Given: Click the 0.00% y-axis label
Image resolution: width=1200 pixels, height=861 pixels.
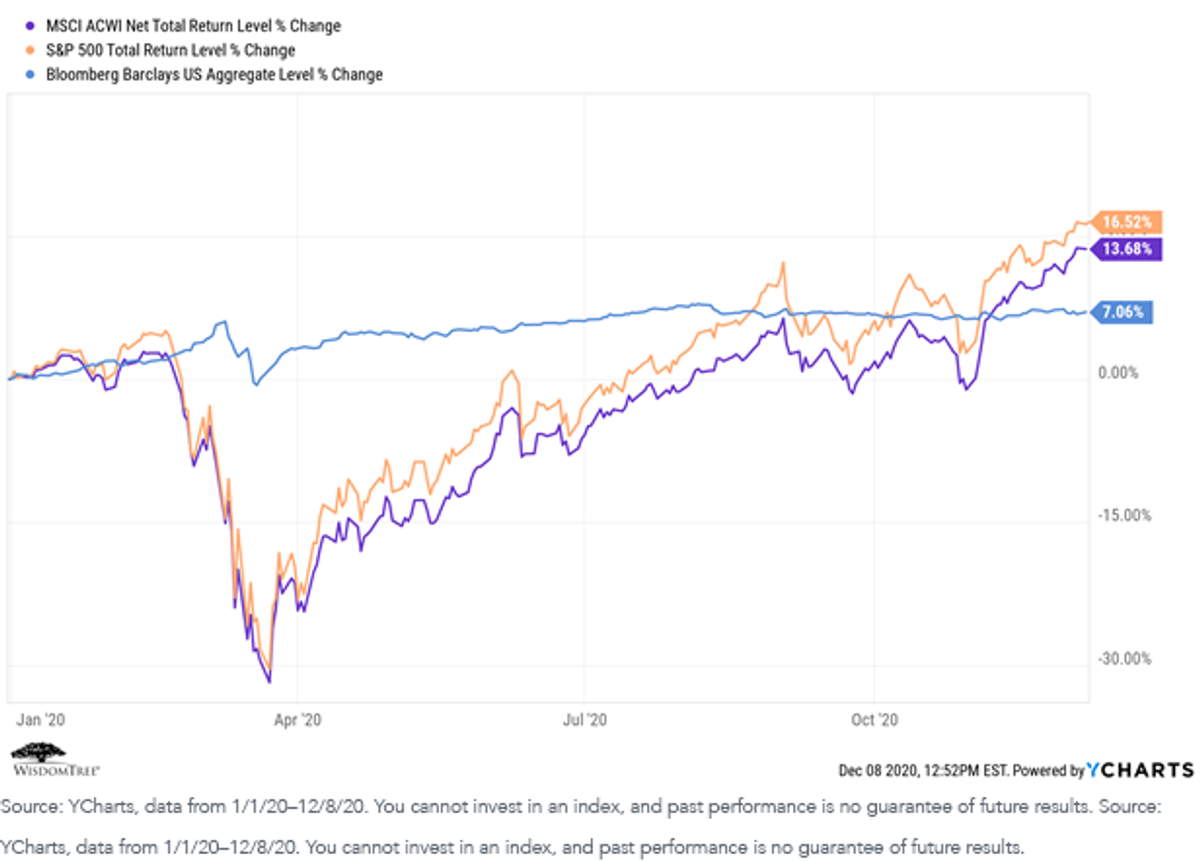Looking at the screenshot, I should tap(1119, 373).
